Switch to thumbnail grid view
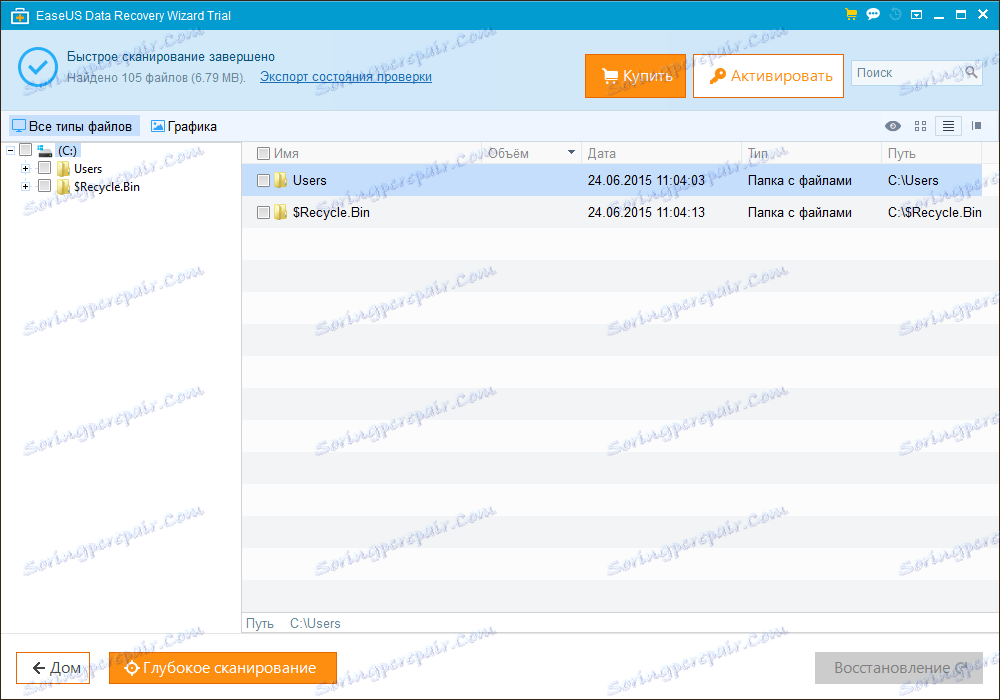 [920, 126]
